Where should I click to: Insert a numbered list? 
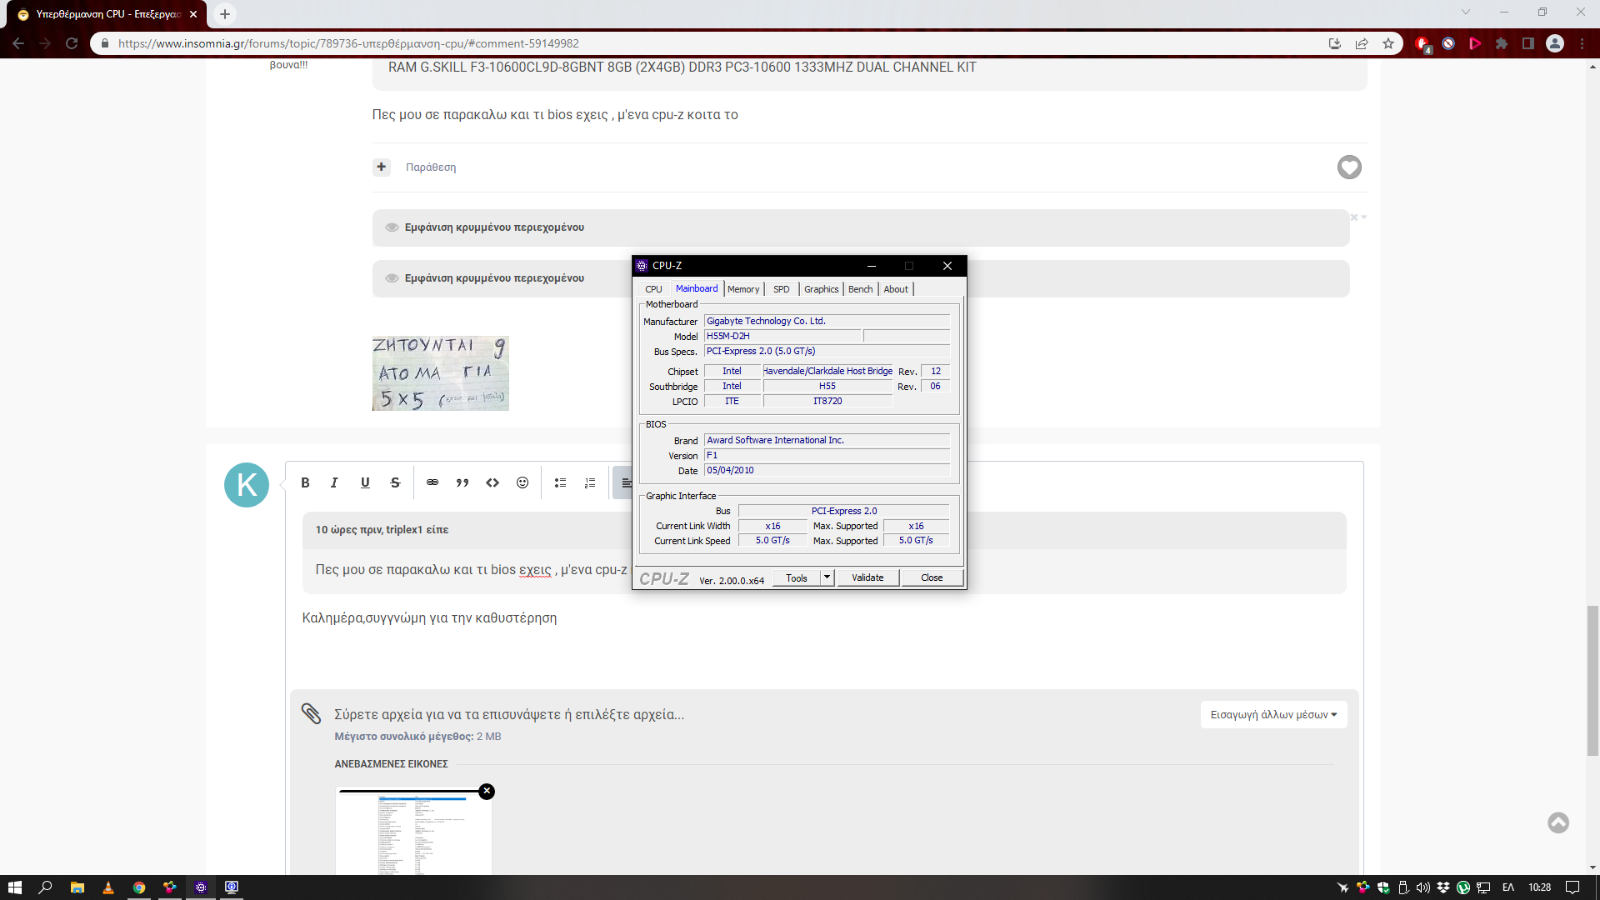590,483
